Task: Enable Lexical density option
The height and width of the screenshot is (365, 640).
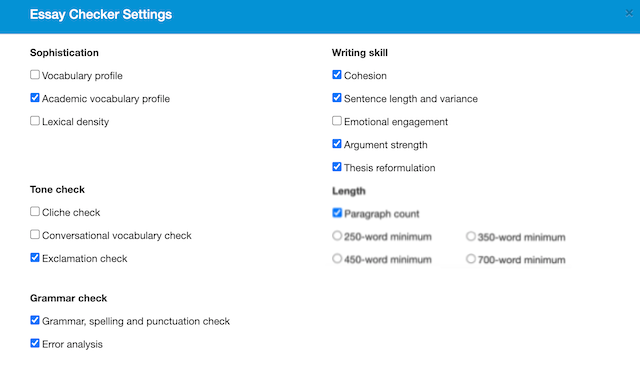Action: click(x=35, y=121)
